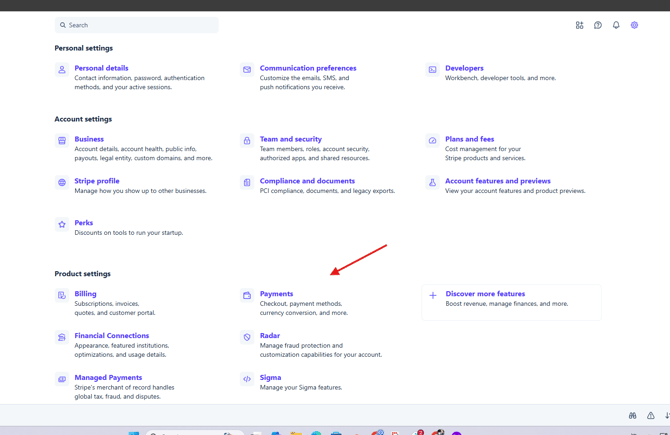This screenshot has width=670, height=435.
Task: Click 'Cost management for your Stripe products' description
Action: [485, 153]
